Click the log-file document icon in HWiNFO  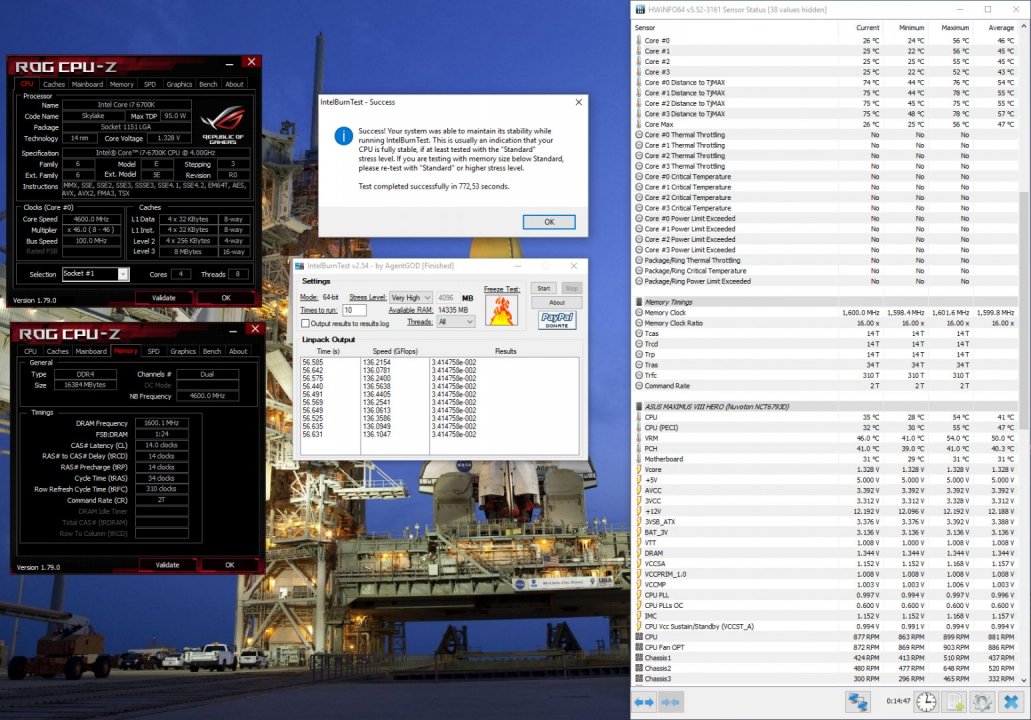[953, 702]
